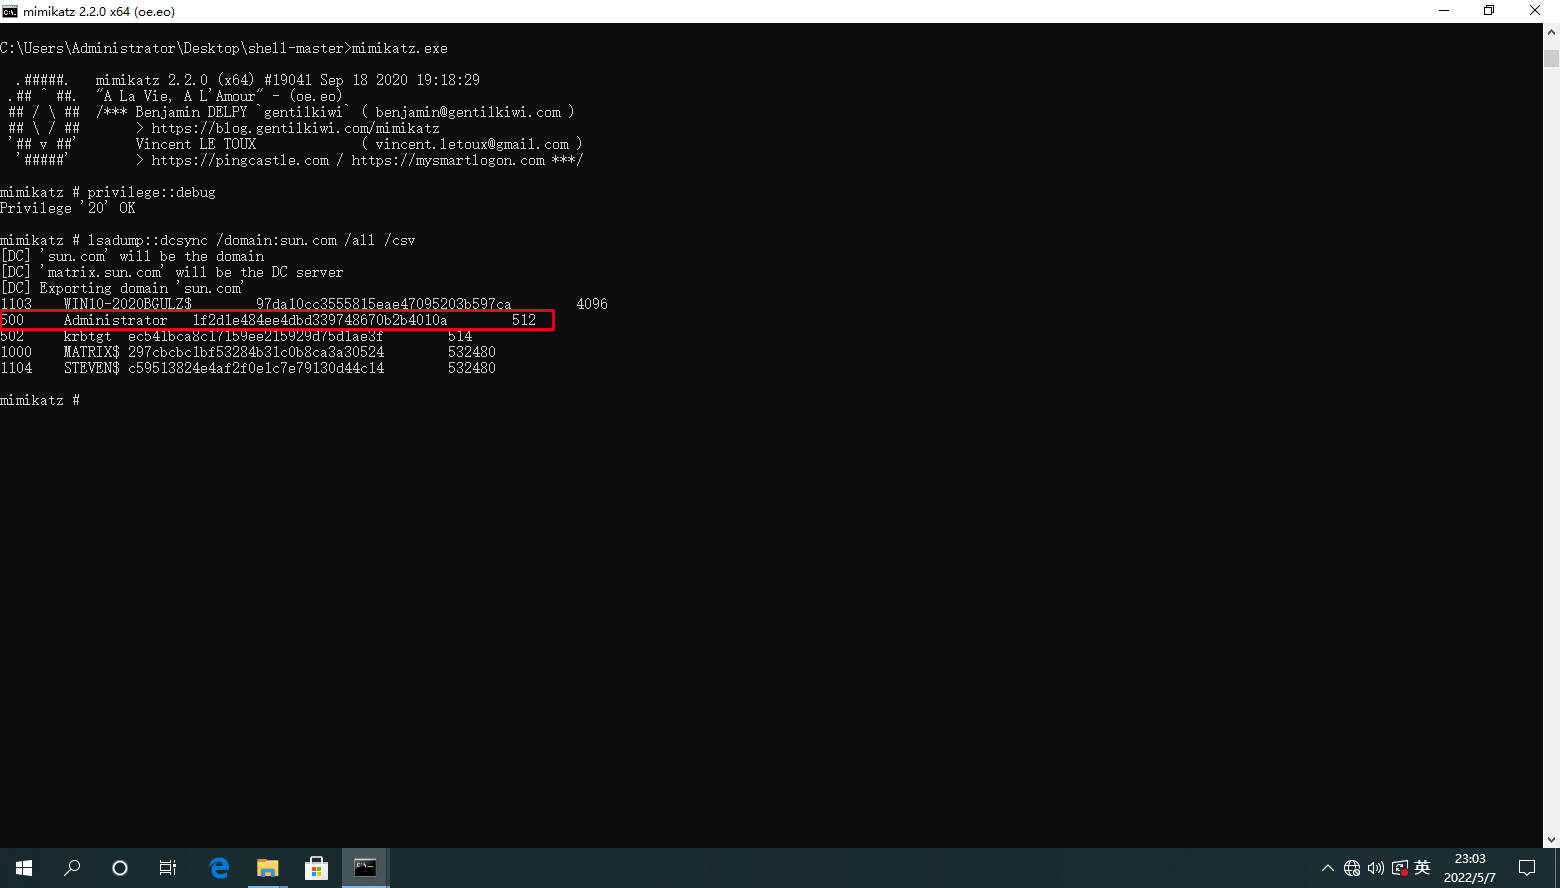Click the 'Privilege '20' OK' output line
Image resolution: width=1560 pixels, height=888 pixels.
click(x=68, y=208)
